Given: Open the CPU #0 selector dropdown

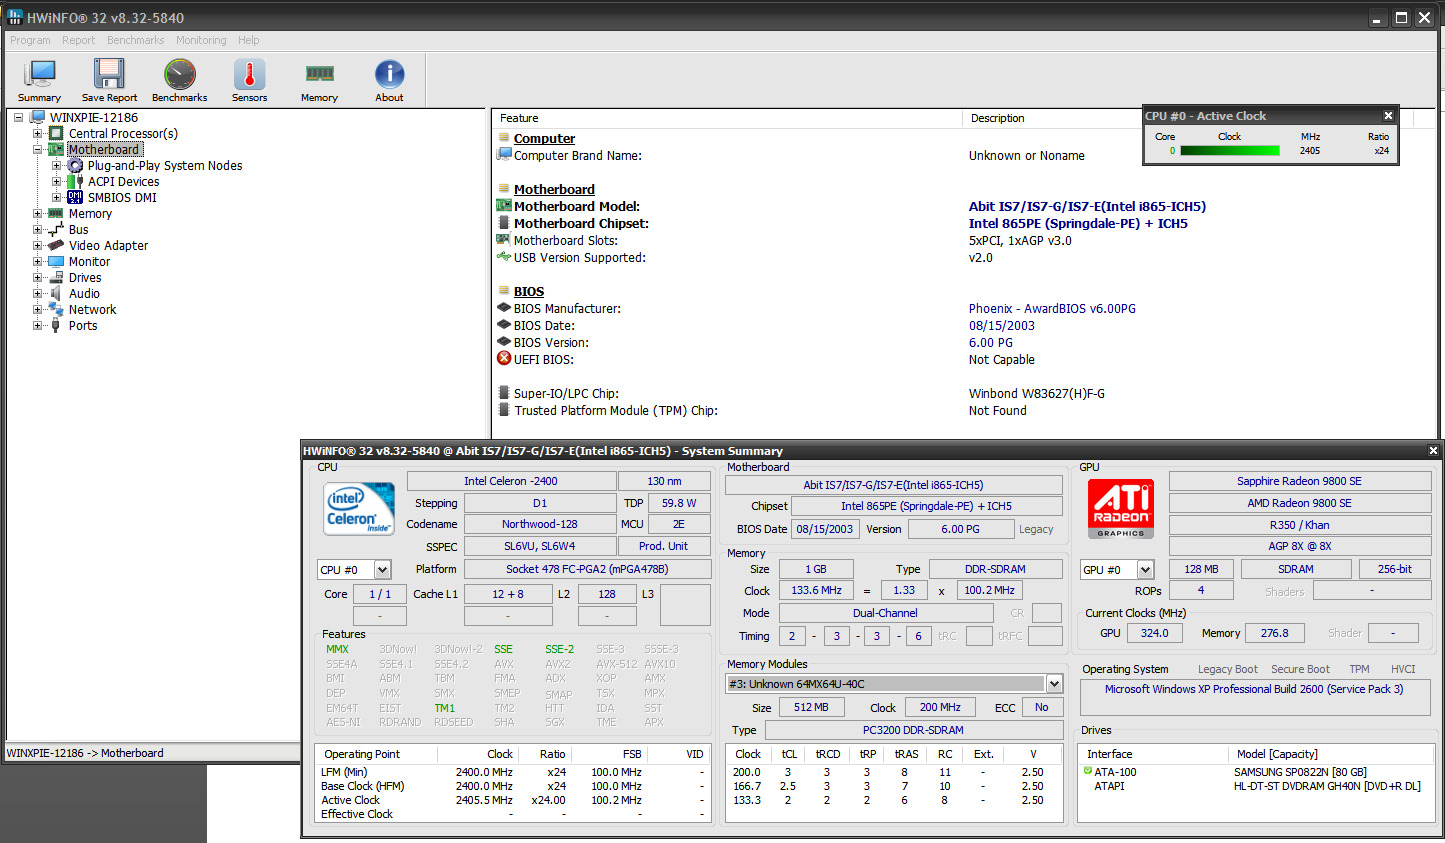Looking at the screenshot, I should (382, 569).
